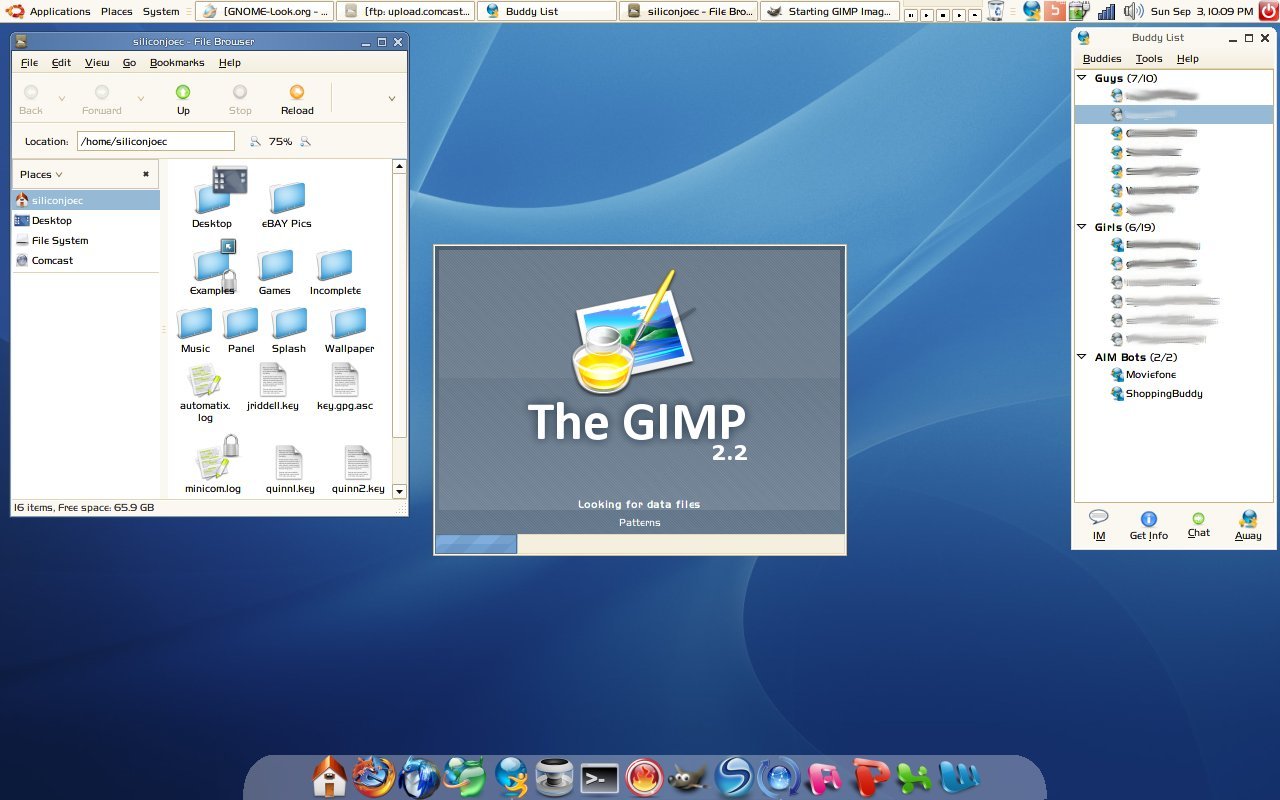Click the Forward toolbar button
Viewport: 1280px width, 800px height.
[102, 99]
